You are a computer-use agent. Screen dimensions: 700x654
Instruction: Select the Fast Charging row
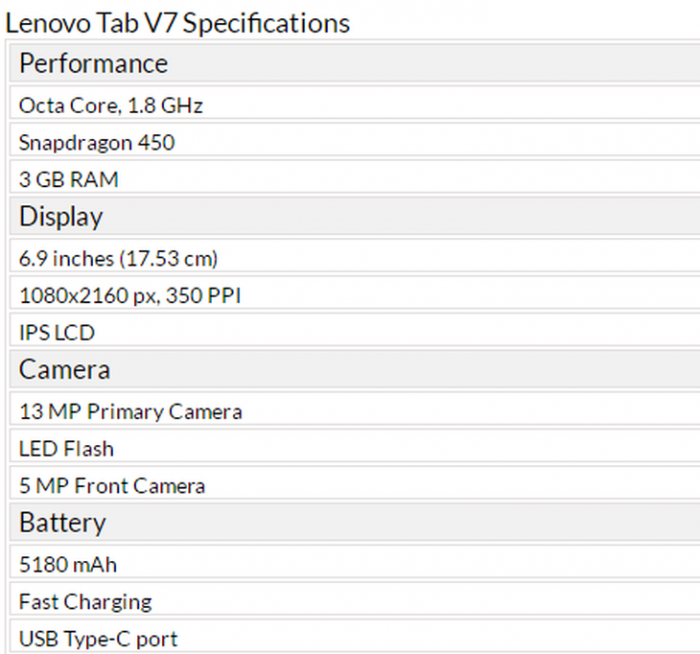[x=85, y=602]
